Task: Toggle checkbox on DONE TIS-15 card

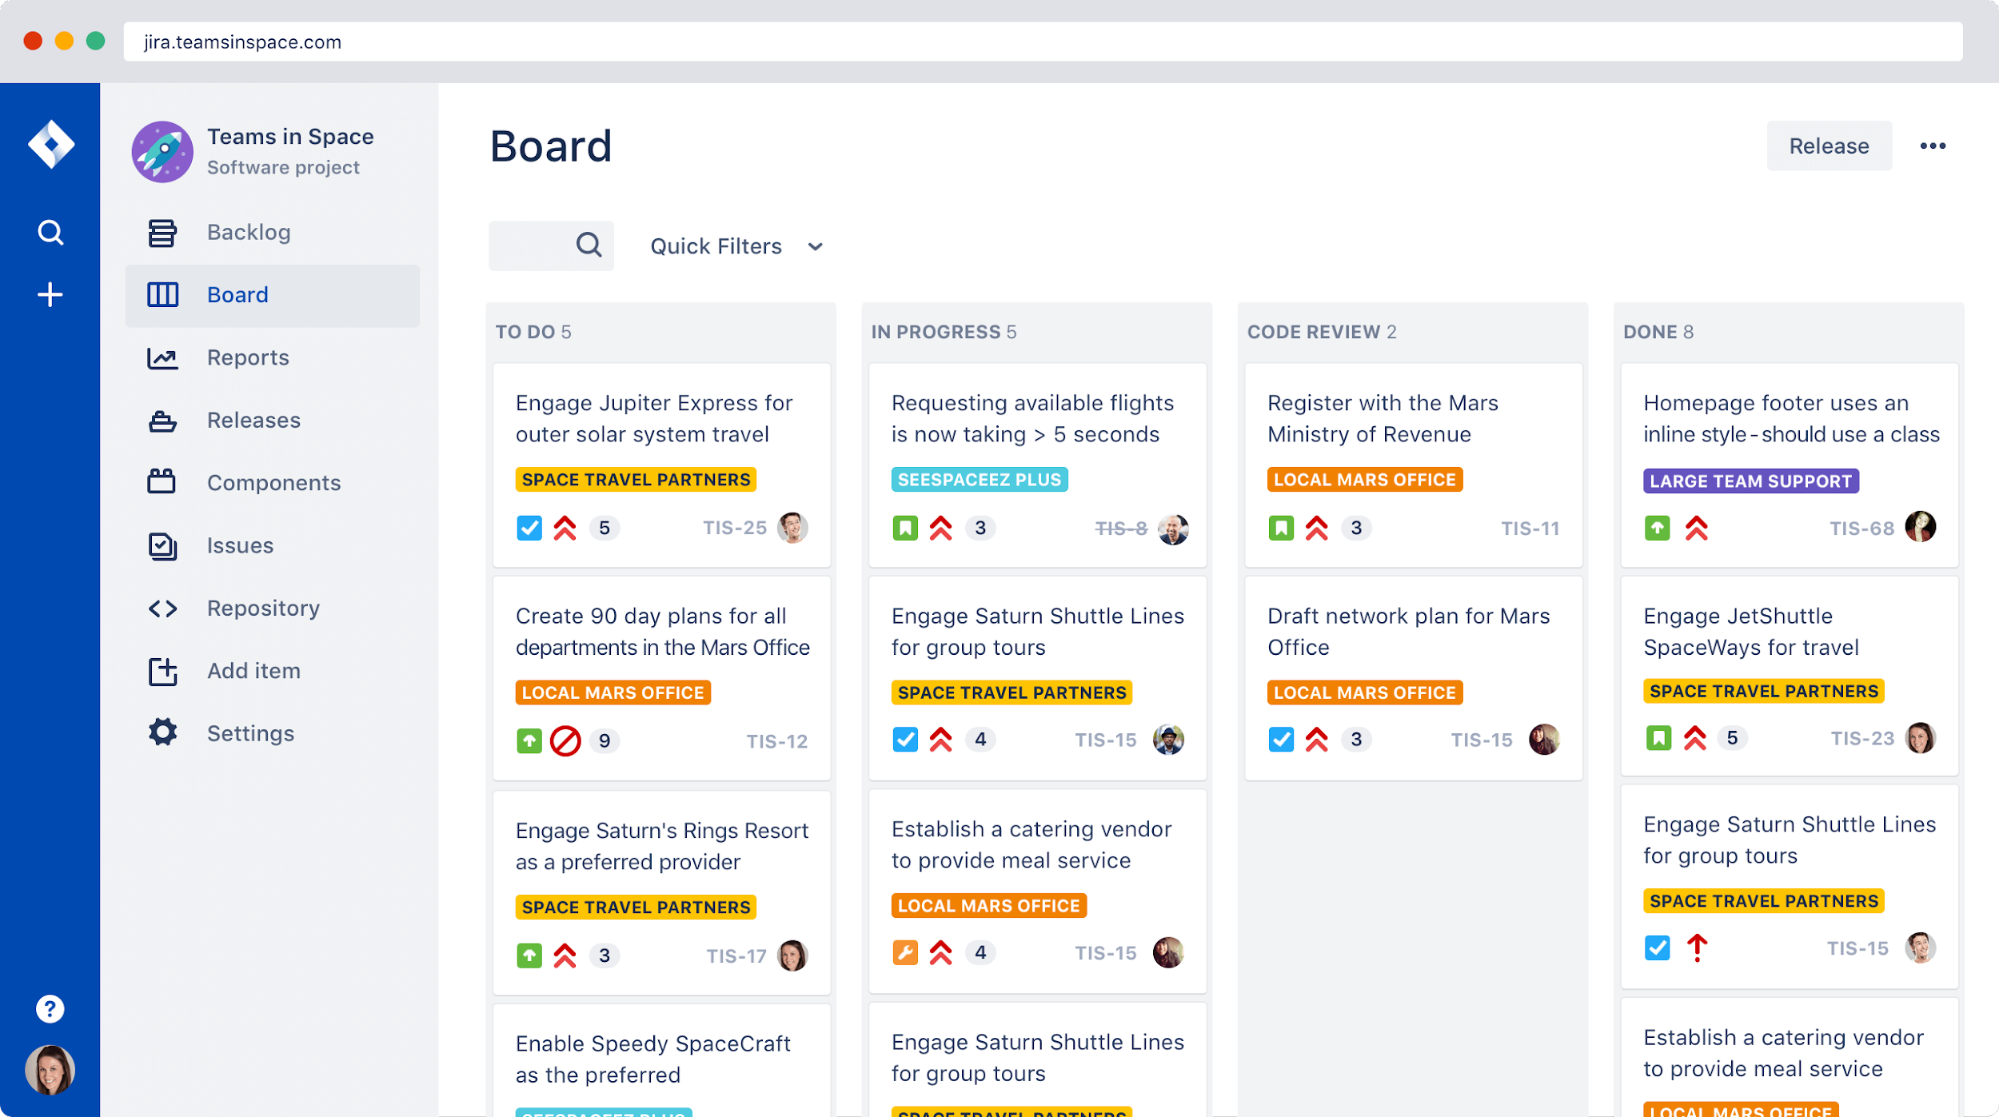Action: (x=1659, y=948)
